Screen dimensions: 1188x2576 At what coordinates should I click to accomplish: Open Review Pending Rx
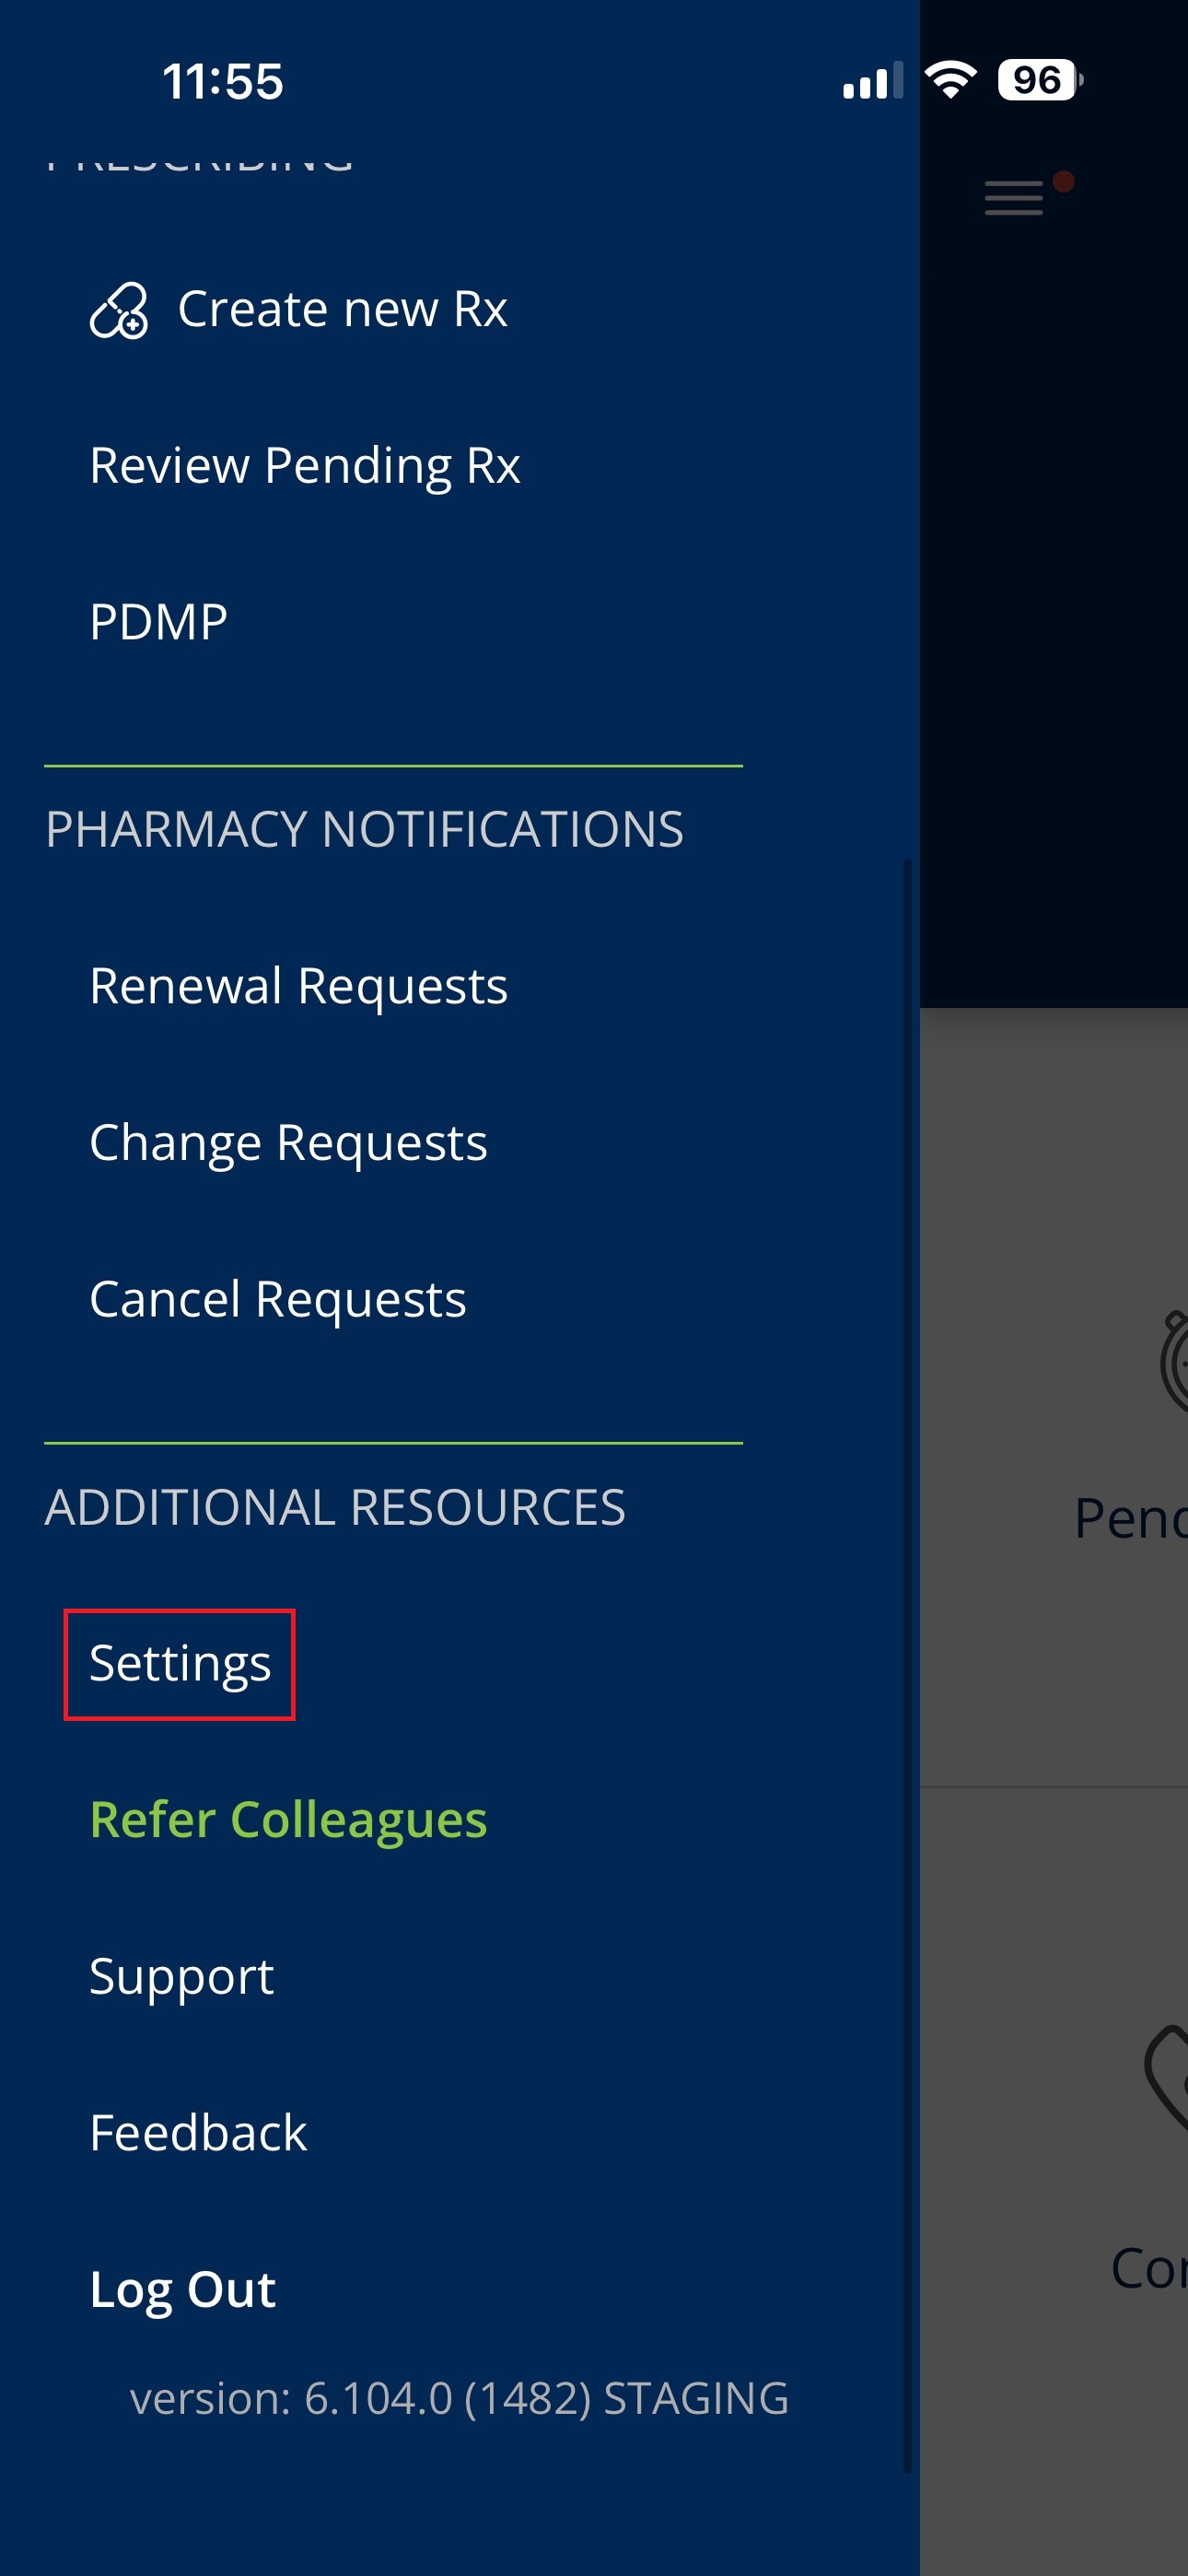coord(304,466)
